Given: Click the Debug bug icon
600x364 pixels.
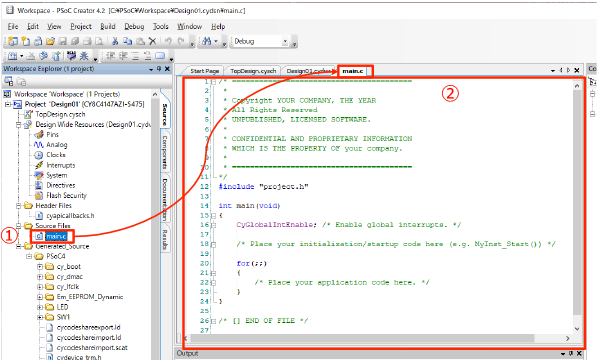Looking at the screenshot, I should [x=84, y=56].
